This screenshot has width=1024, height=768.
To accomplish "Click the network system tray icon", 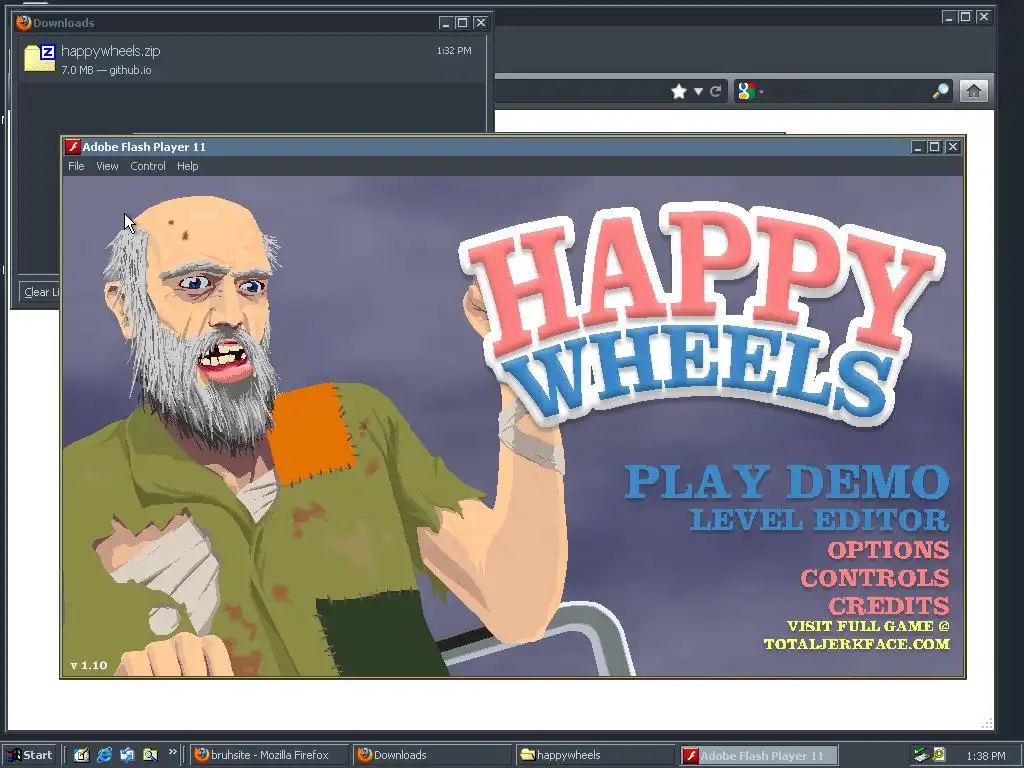I will pos(921,755).
